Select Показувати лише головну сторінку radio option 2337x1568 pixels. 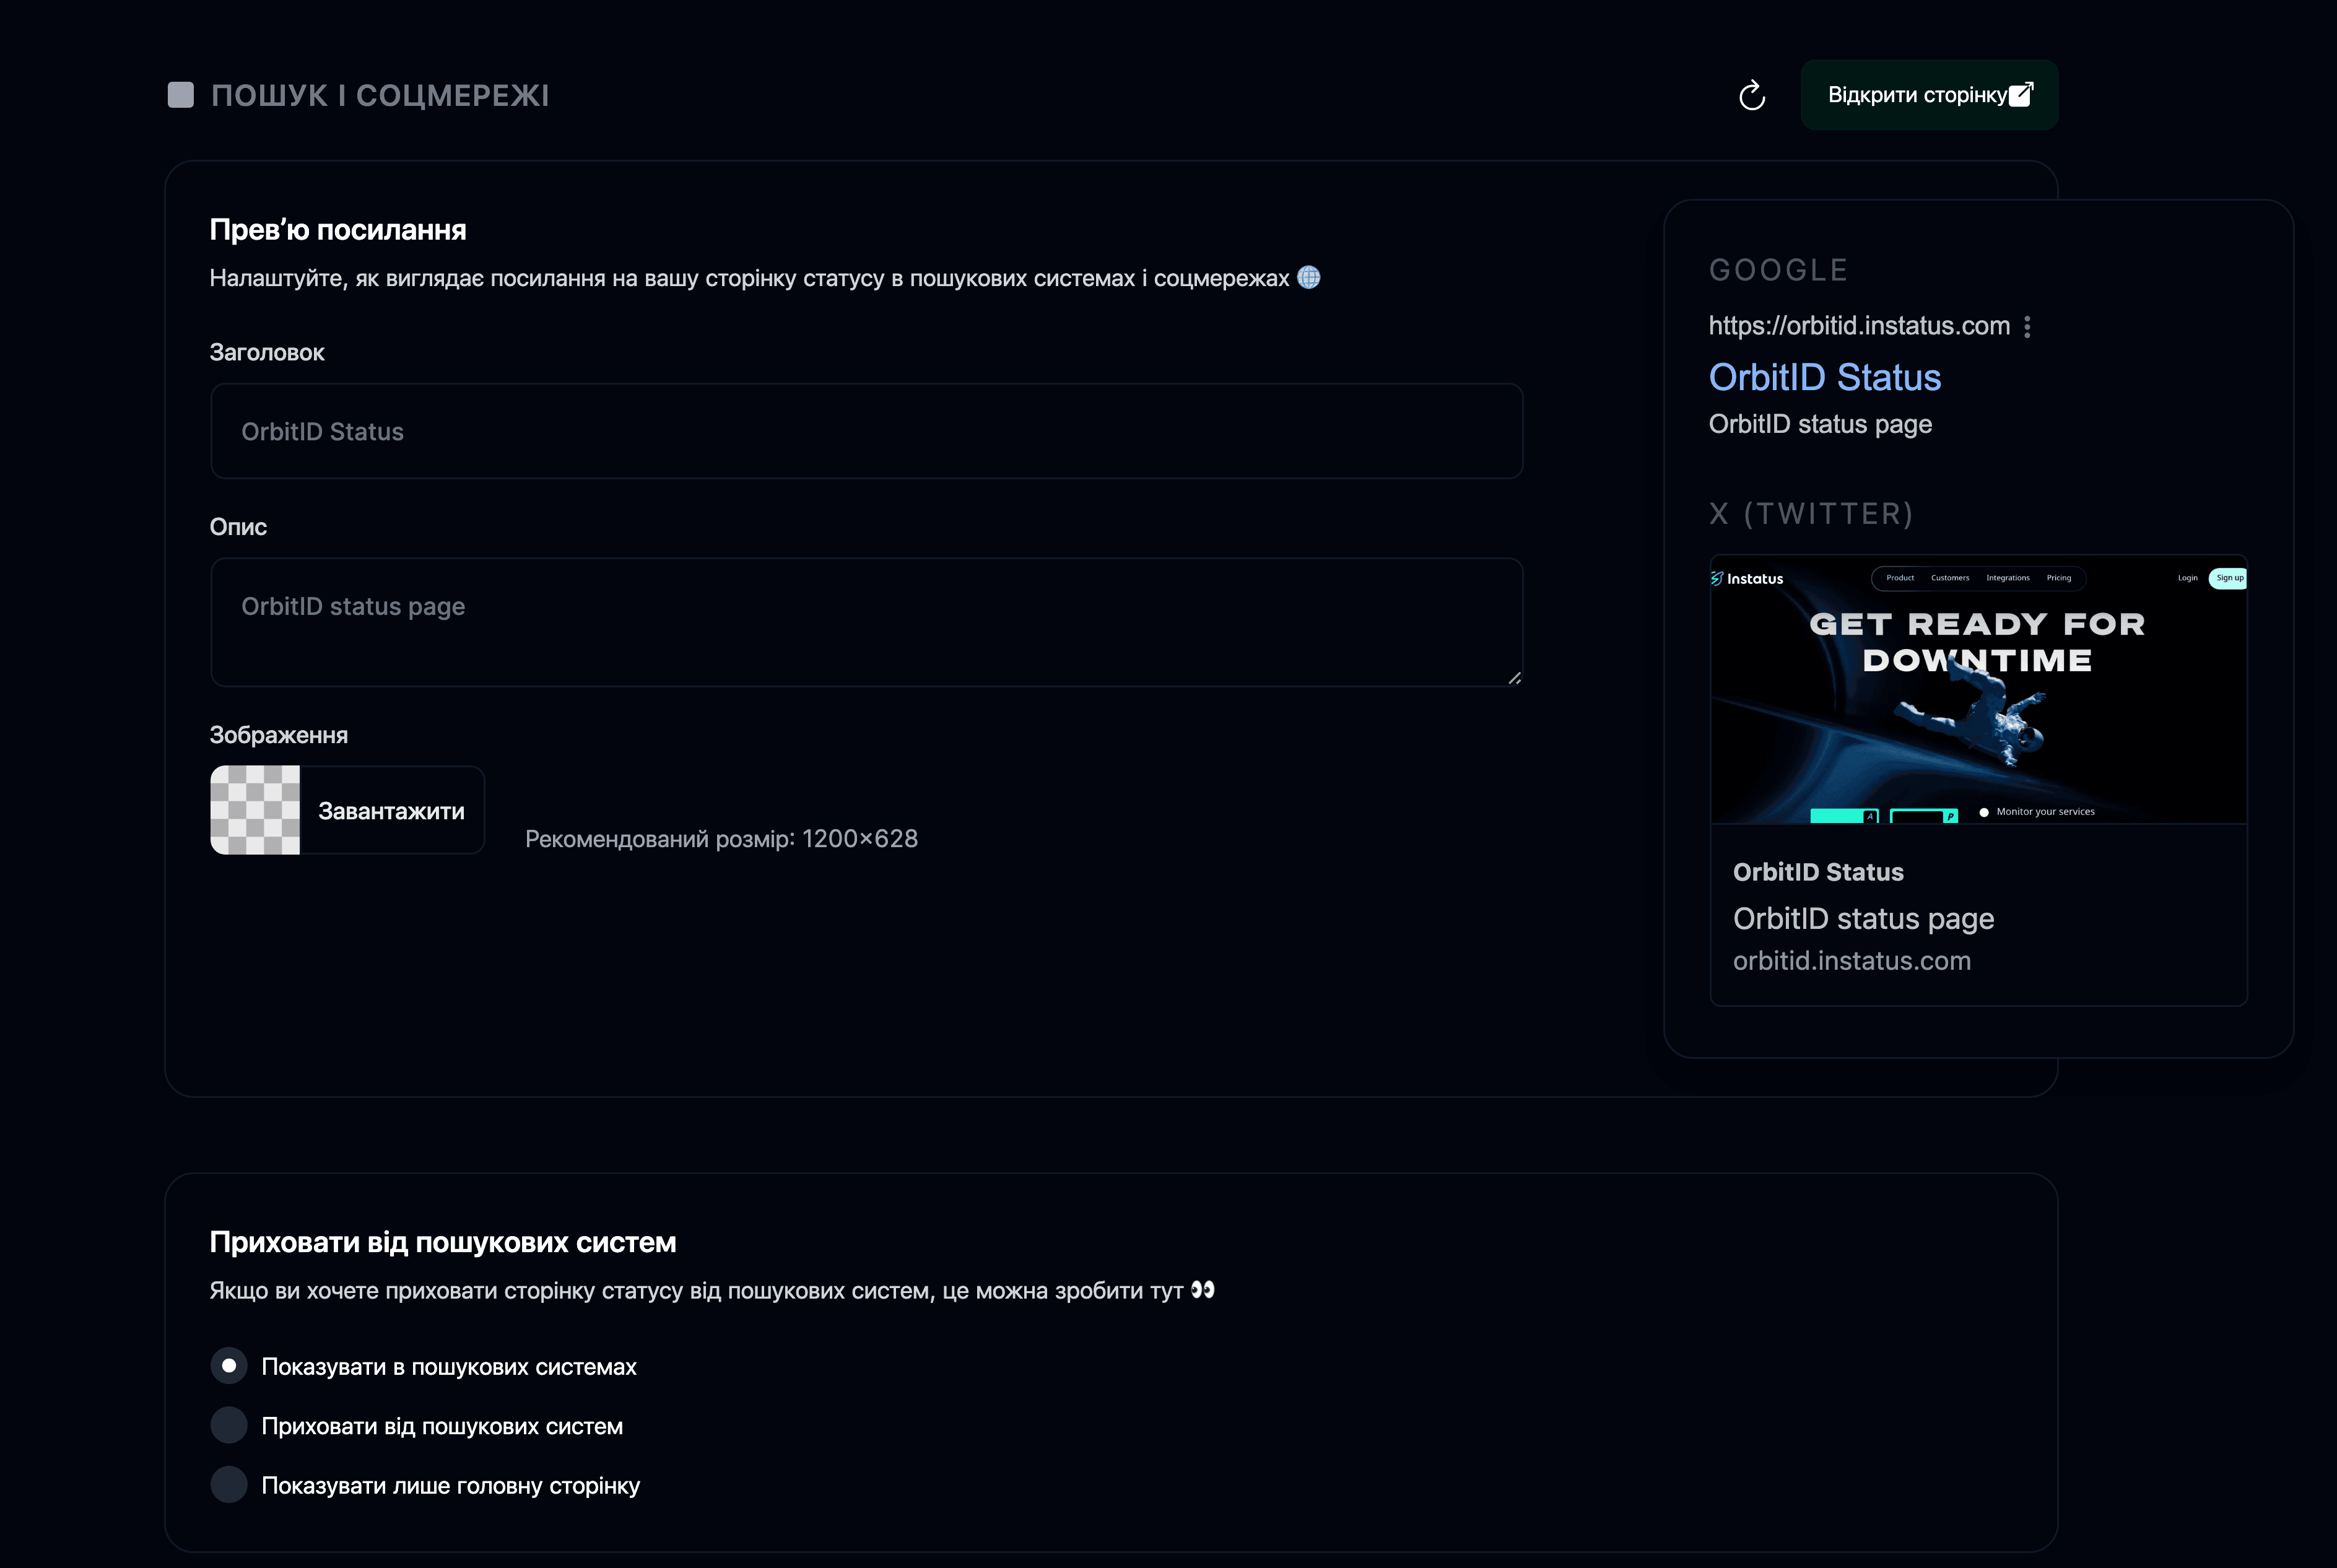click(x=229, y=1485)
